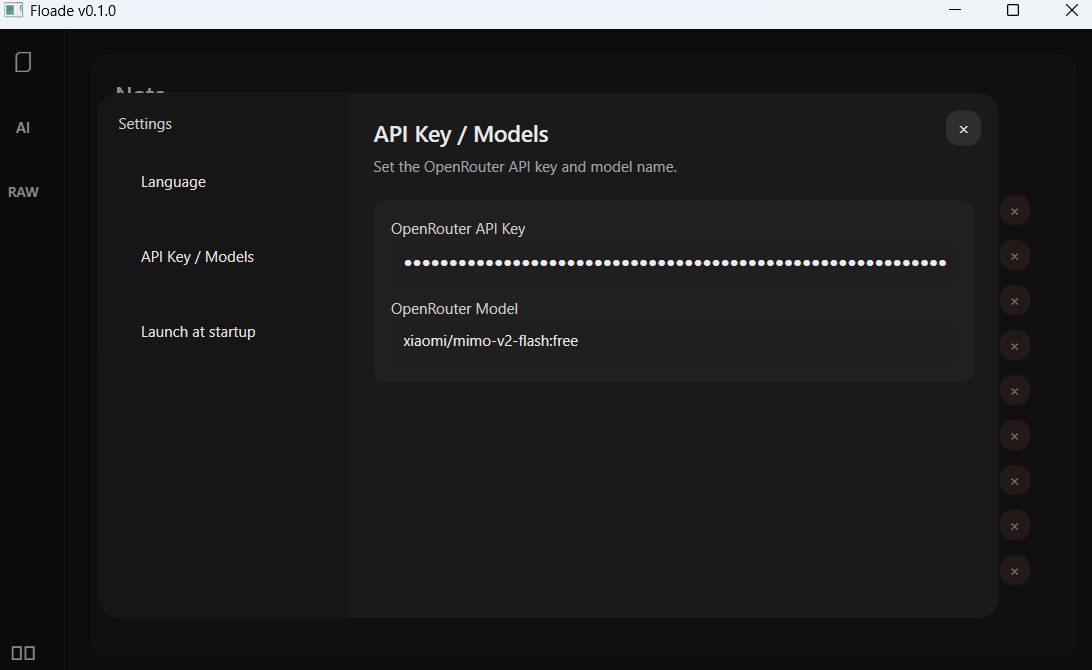1092x670 pixels.
Task: Edit the xiaomi/mimo-v2-flash:free model text
Action: (490, 341)
